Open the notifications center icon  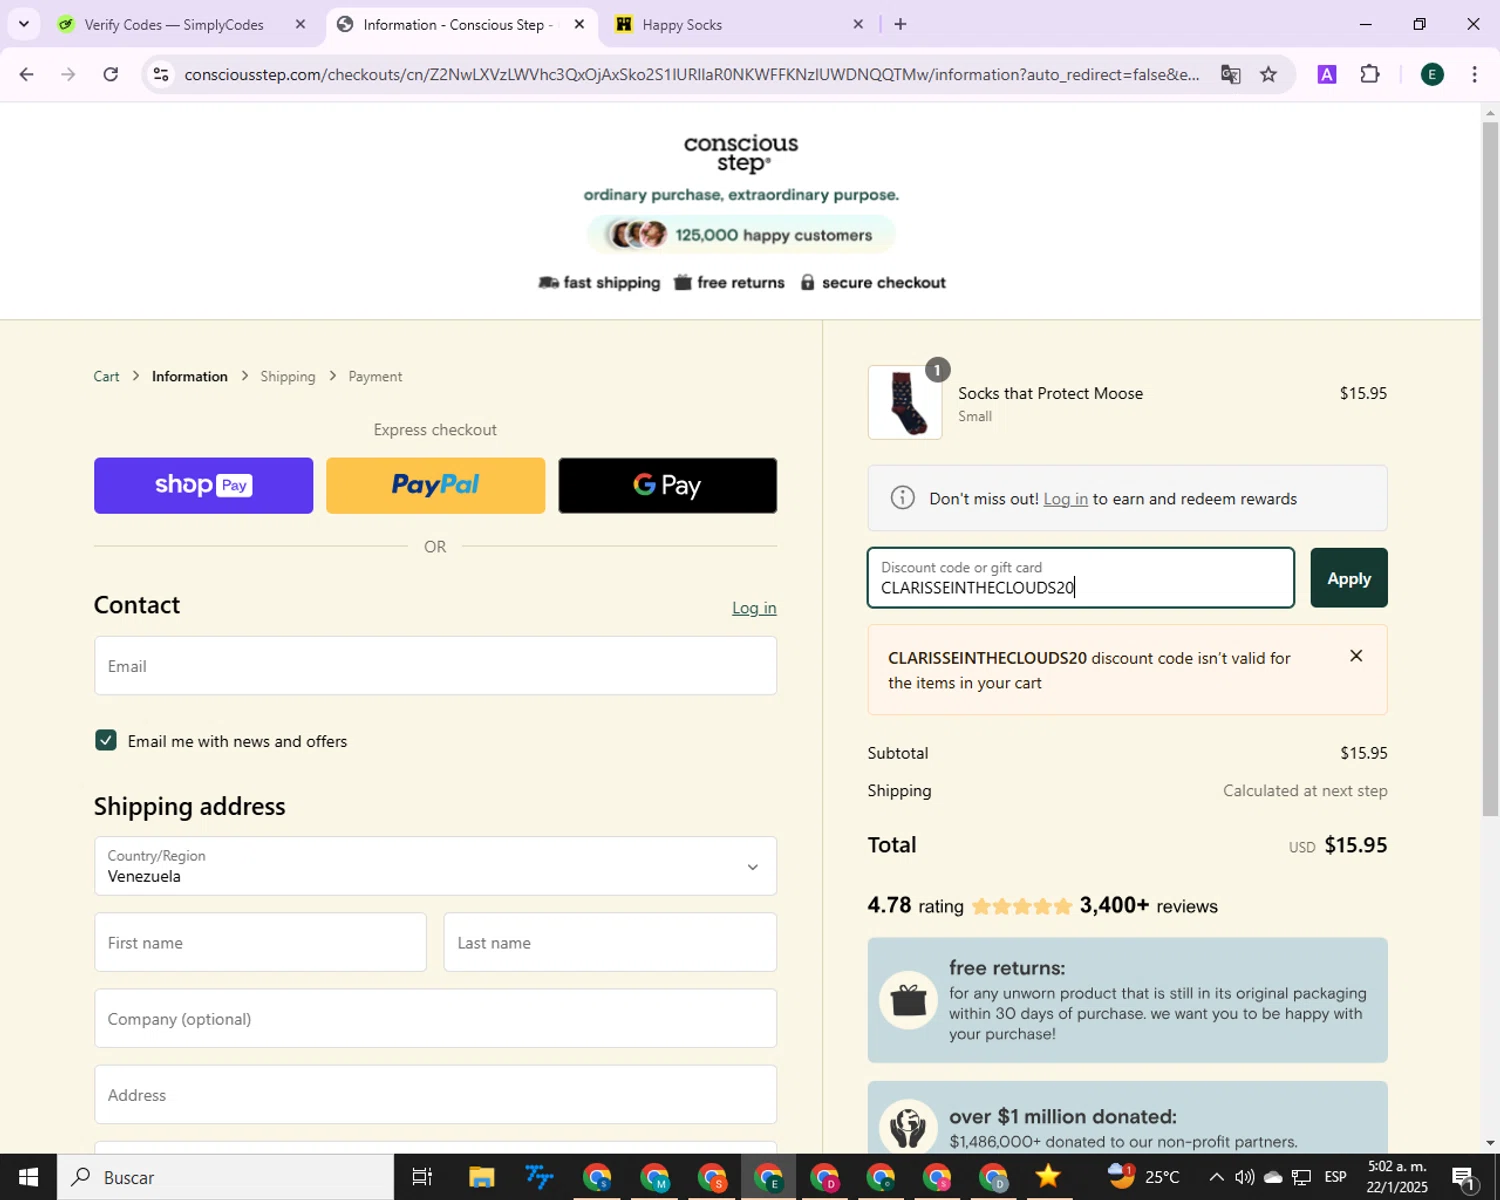pos(1464,1177)
